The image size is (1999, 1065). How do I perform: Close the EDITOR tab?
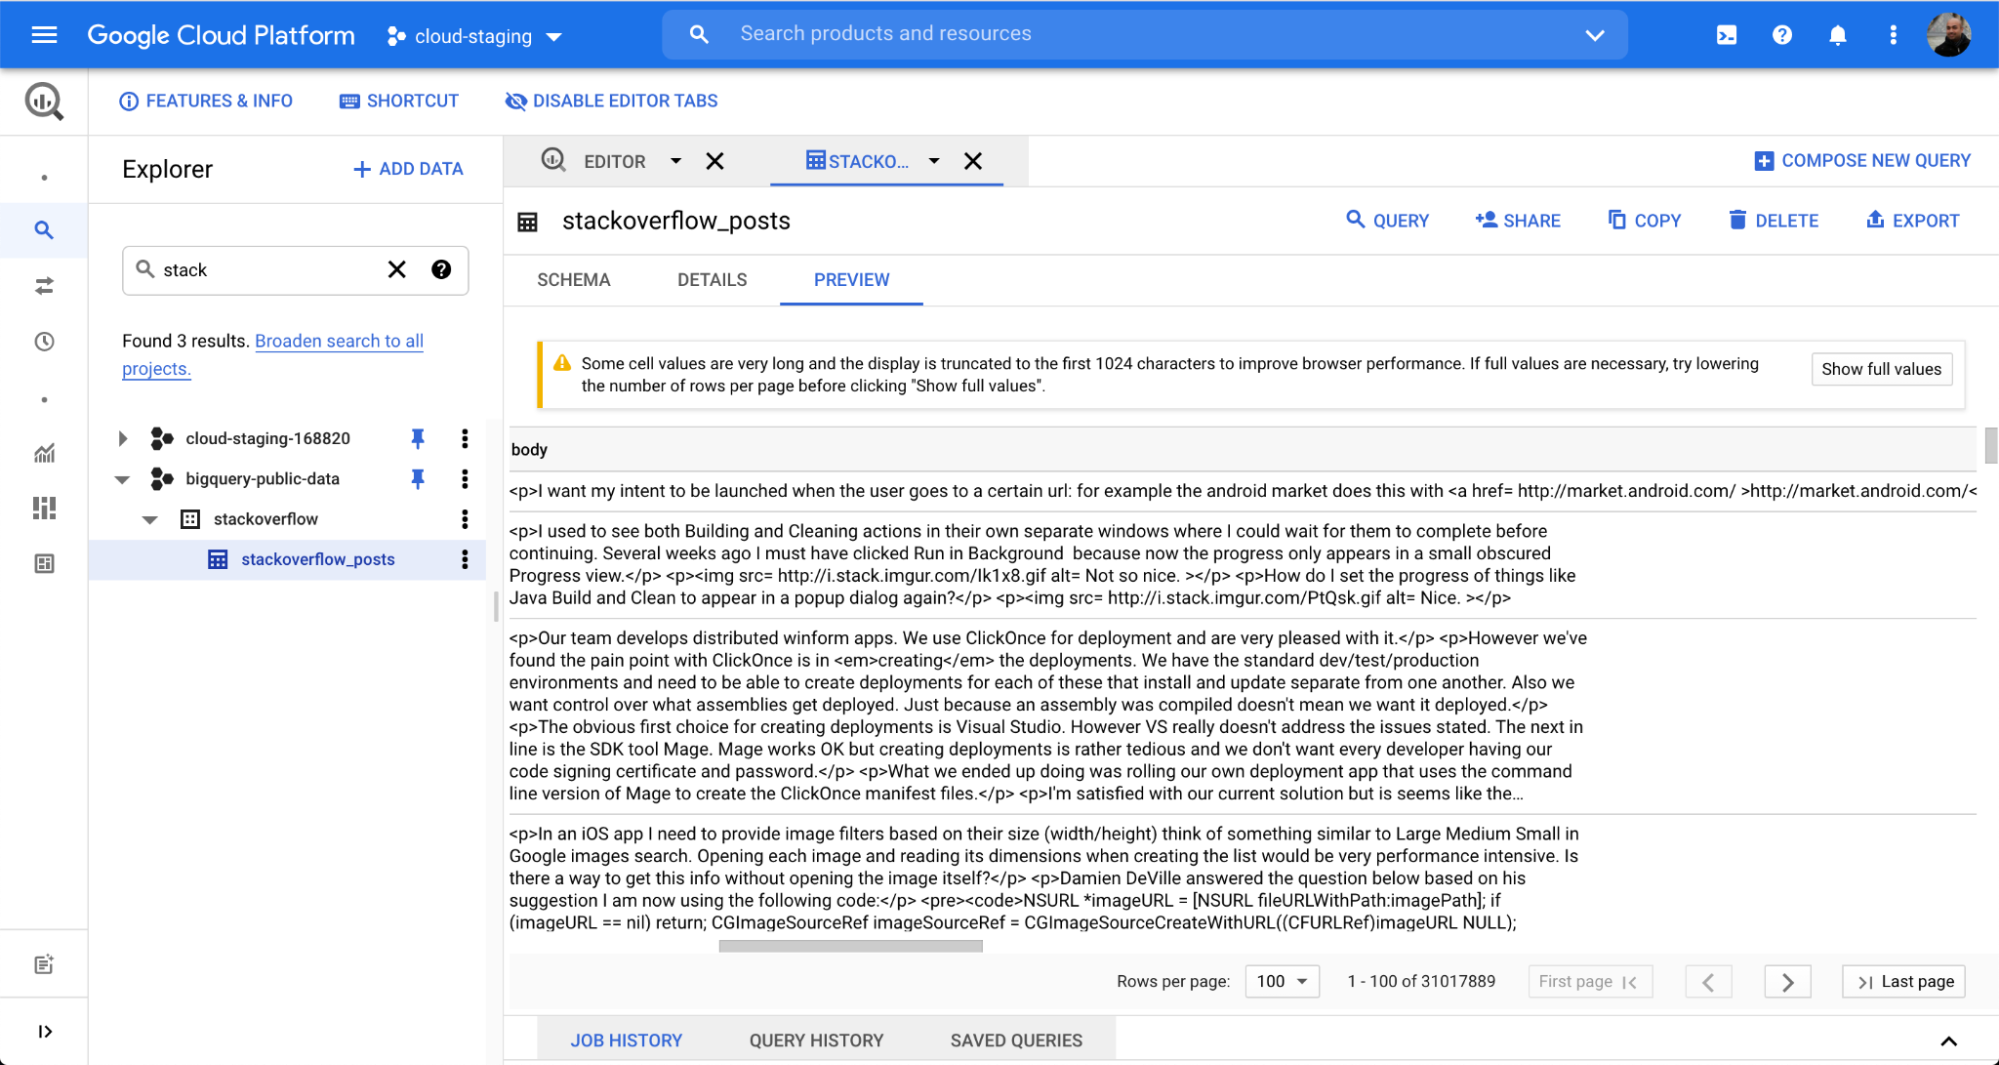715,161
